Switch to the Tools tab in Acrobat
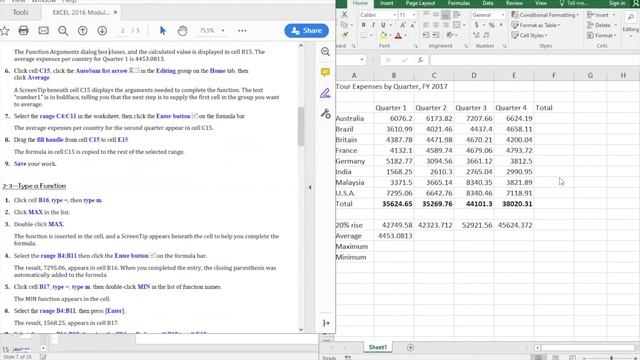Screen dimensions: 640x360 point(20,12)
